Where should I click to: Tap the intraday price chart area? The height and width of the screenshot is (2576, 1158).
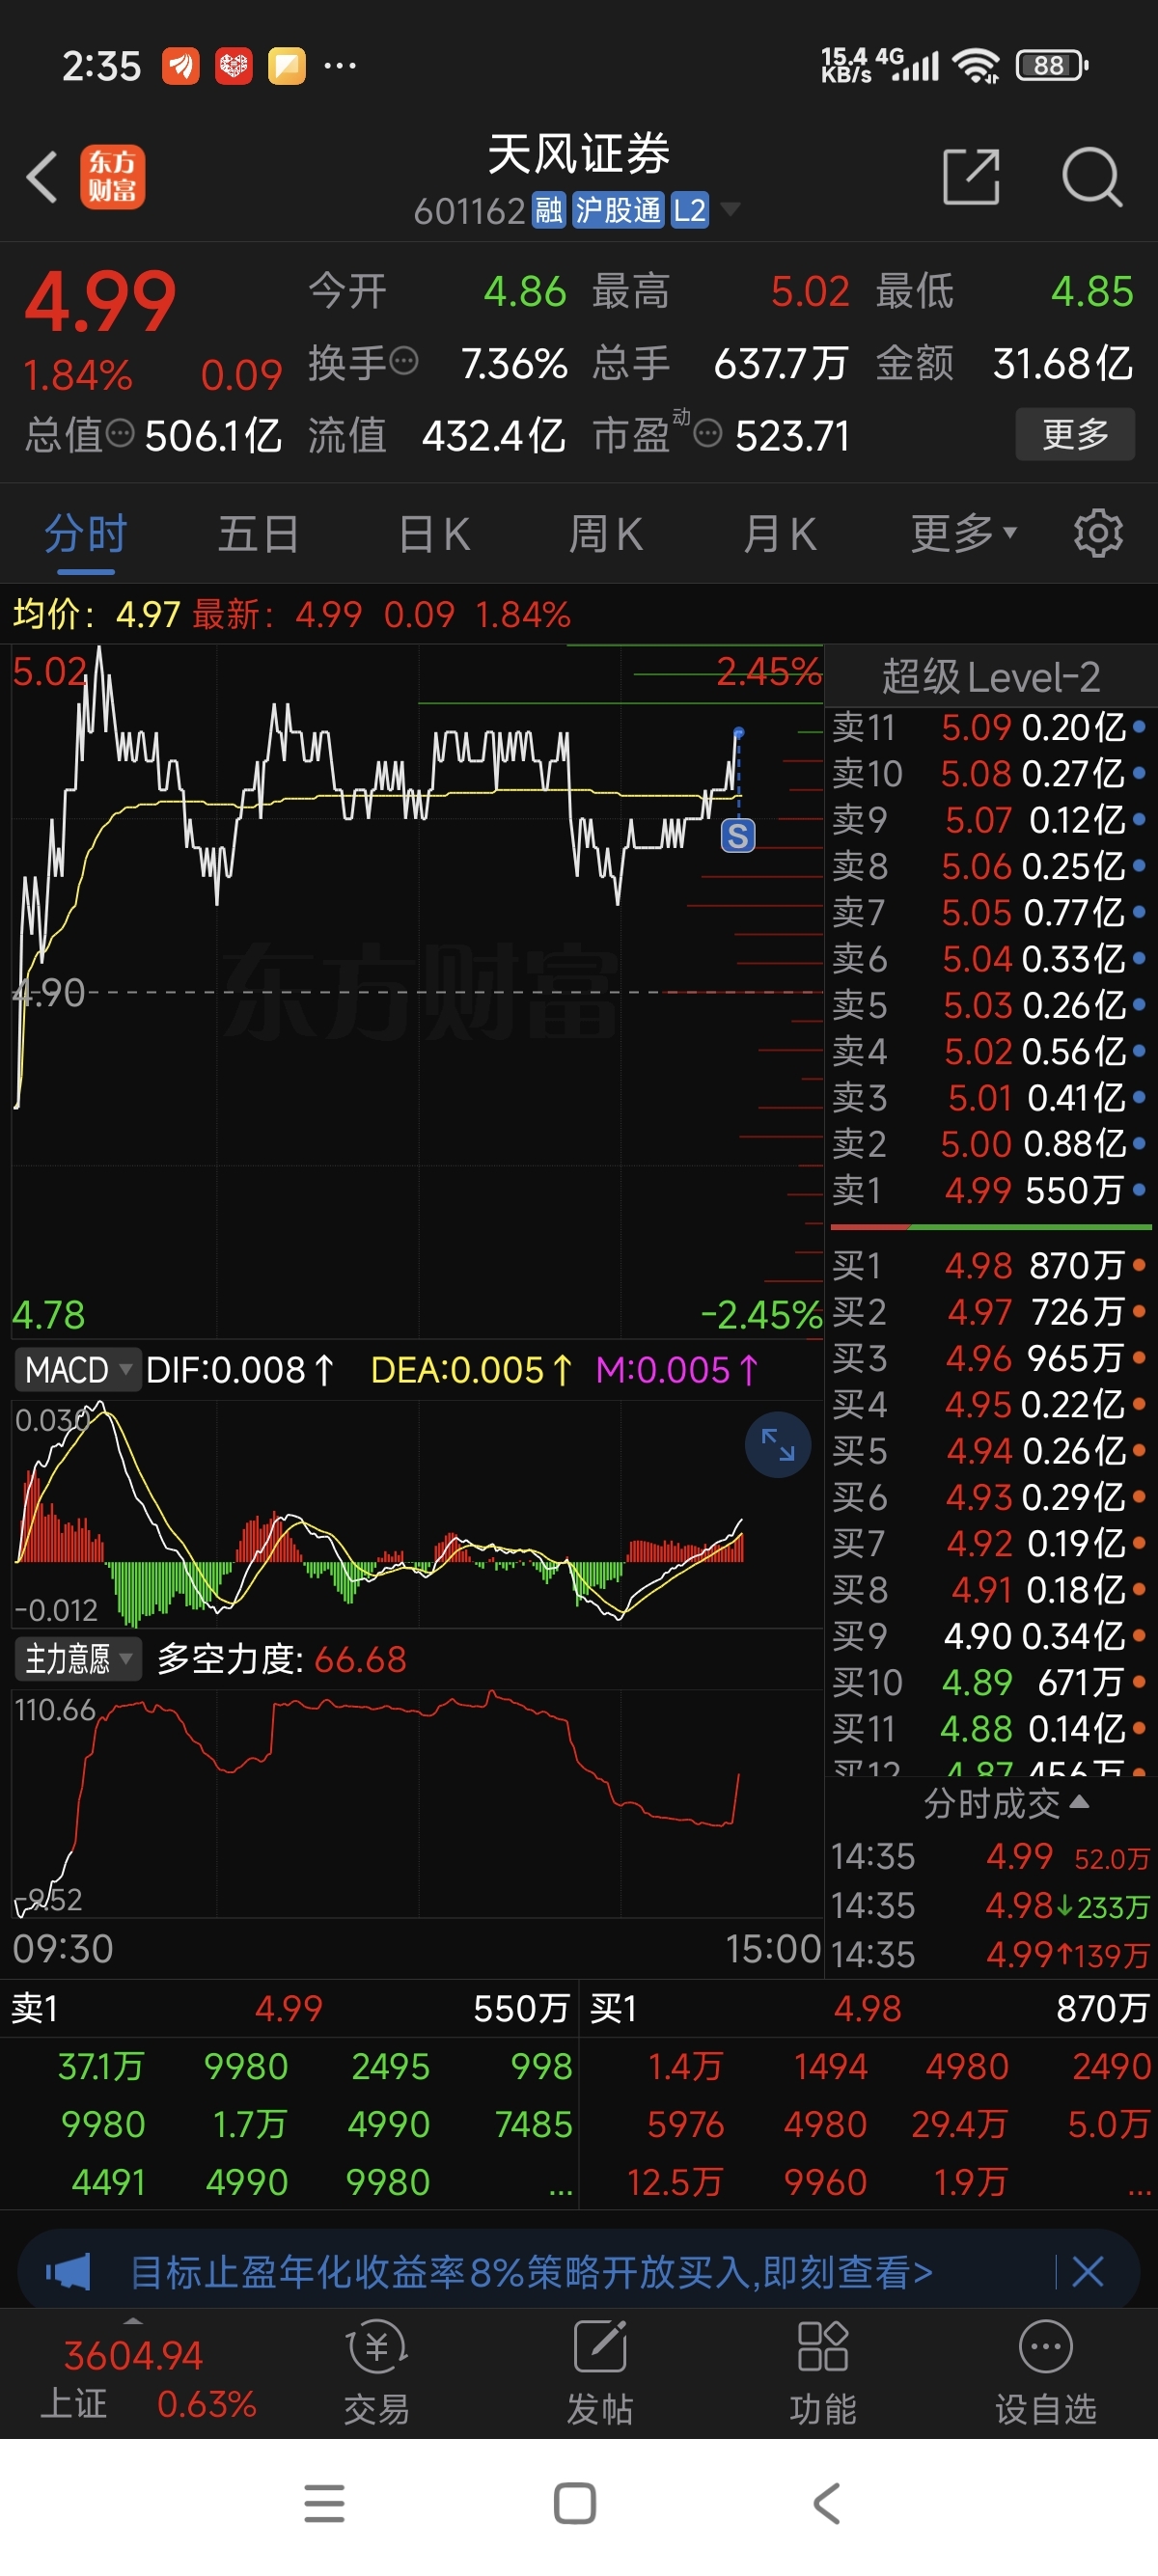[x=416, y=990]
